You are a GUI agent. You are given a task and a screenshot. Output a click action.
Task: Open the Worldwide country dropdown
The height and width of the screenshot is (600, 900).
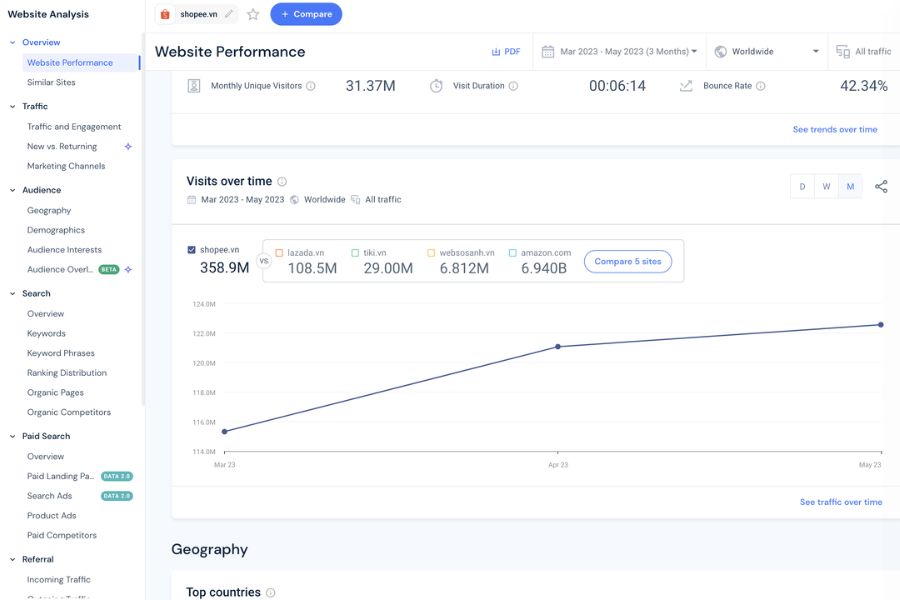pos(766,52)
